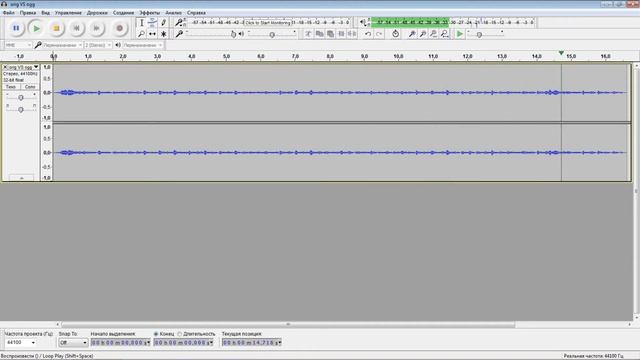Open the recording device dropdown
The width and height of the screenshot is (640, 360).
62,45
